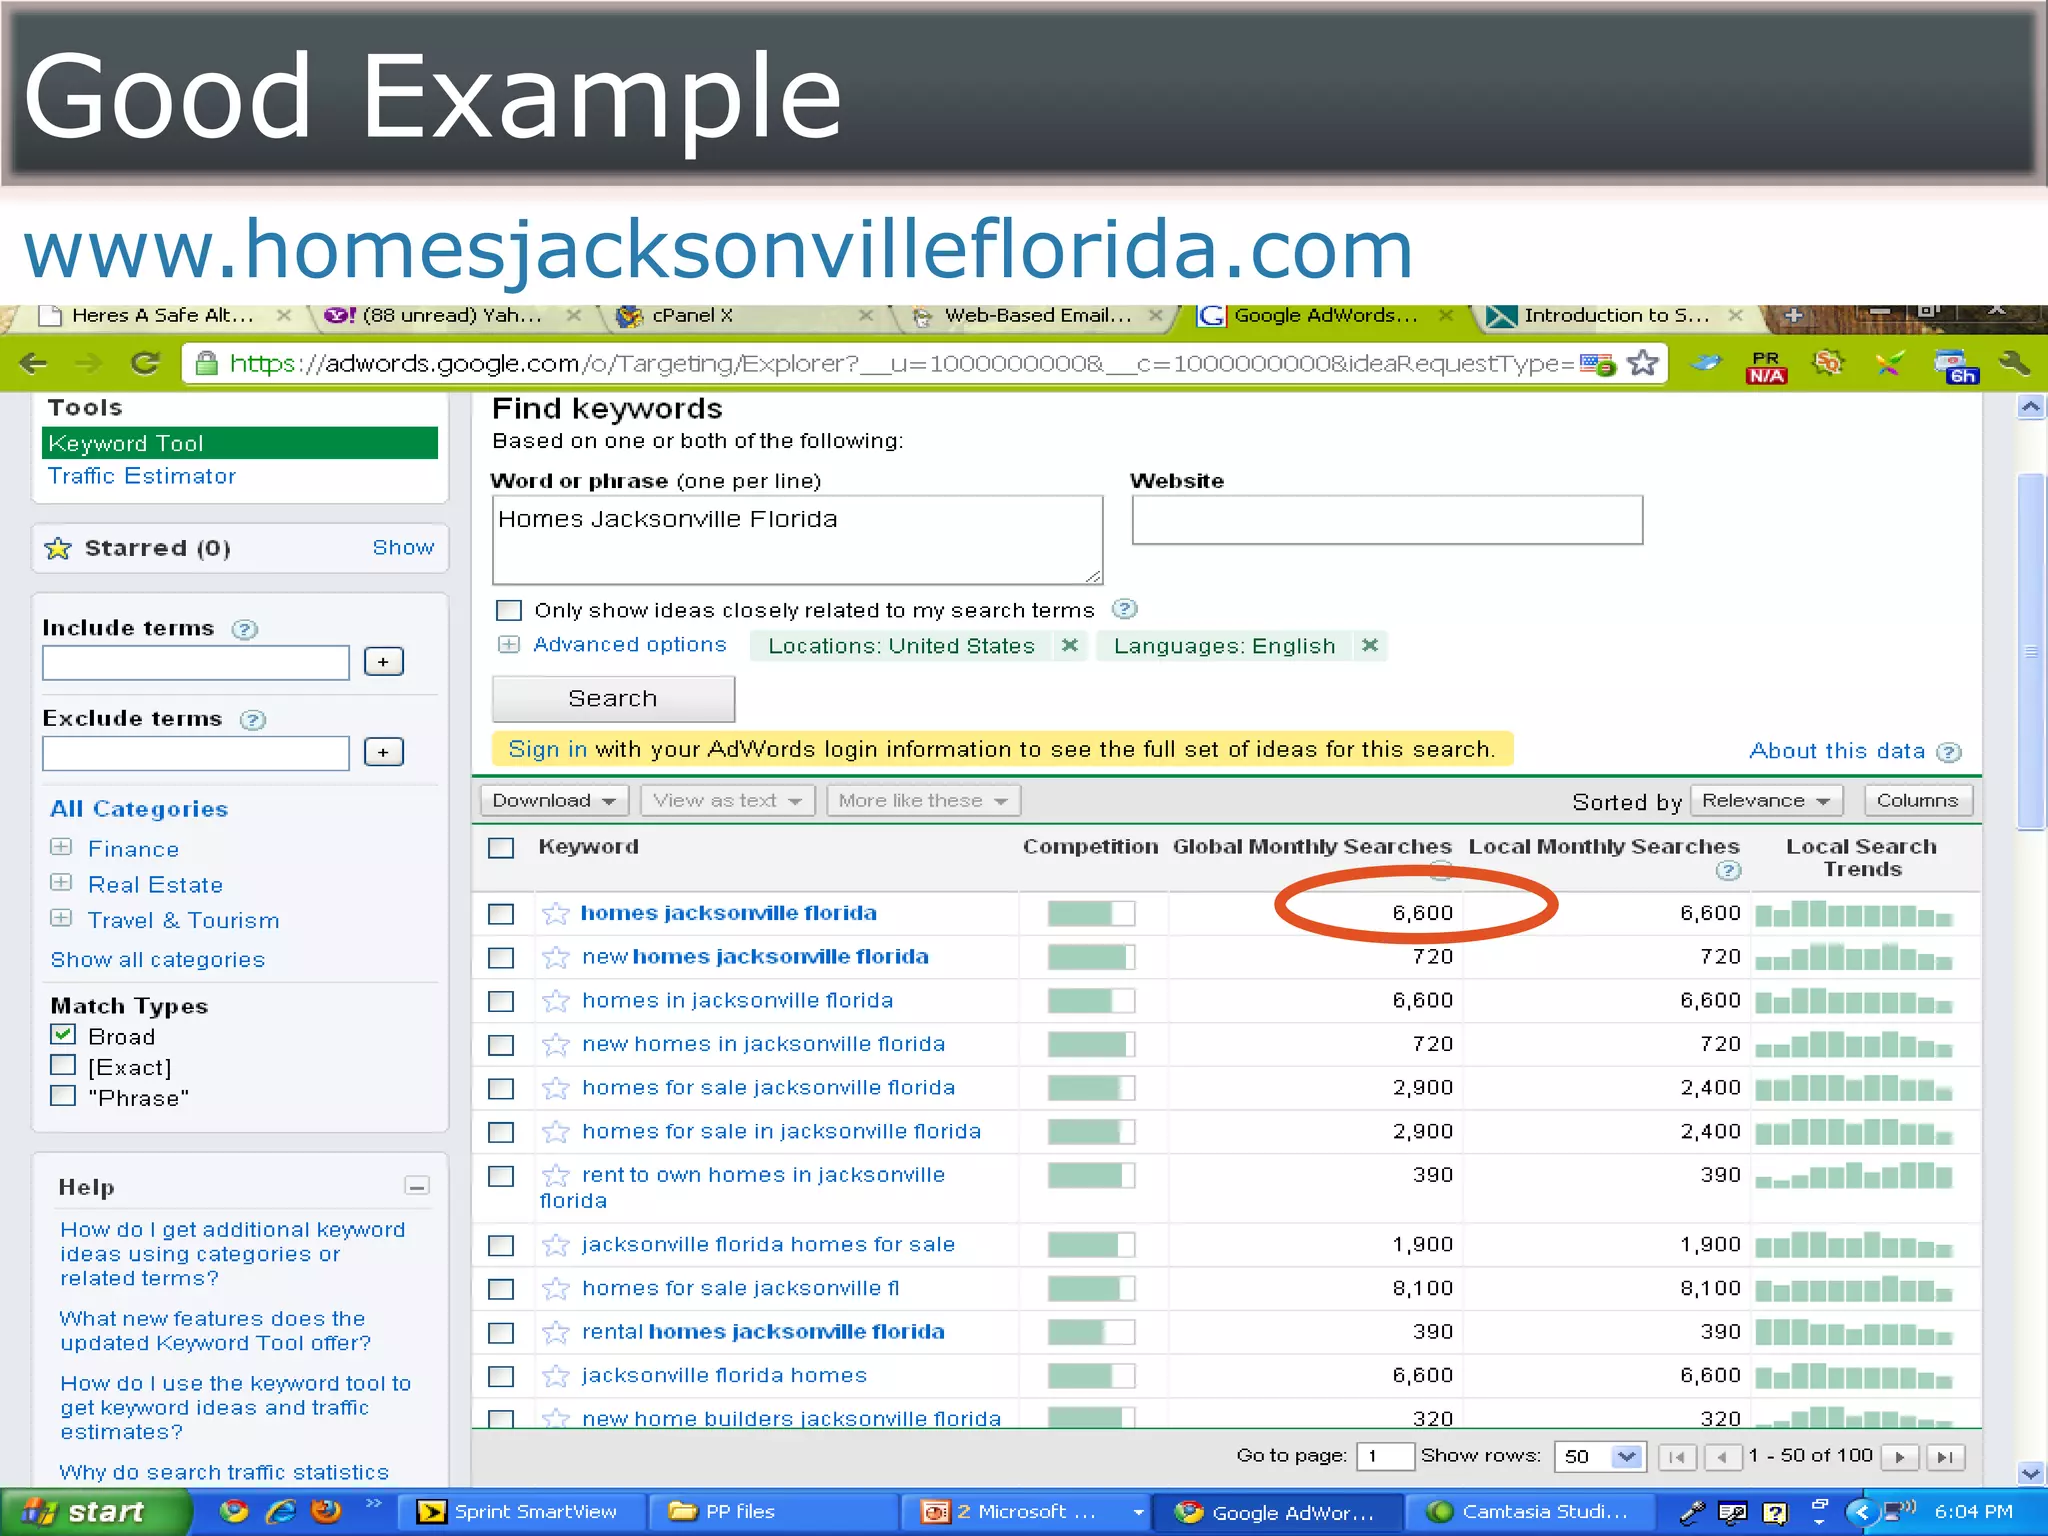Collapse the Help panel
The height and width of the screenshot is (1536, 2048).
[x=417, y=1186]
